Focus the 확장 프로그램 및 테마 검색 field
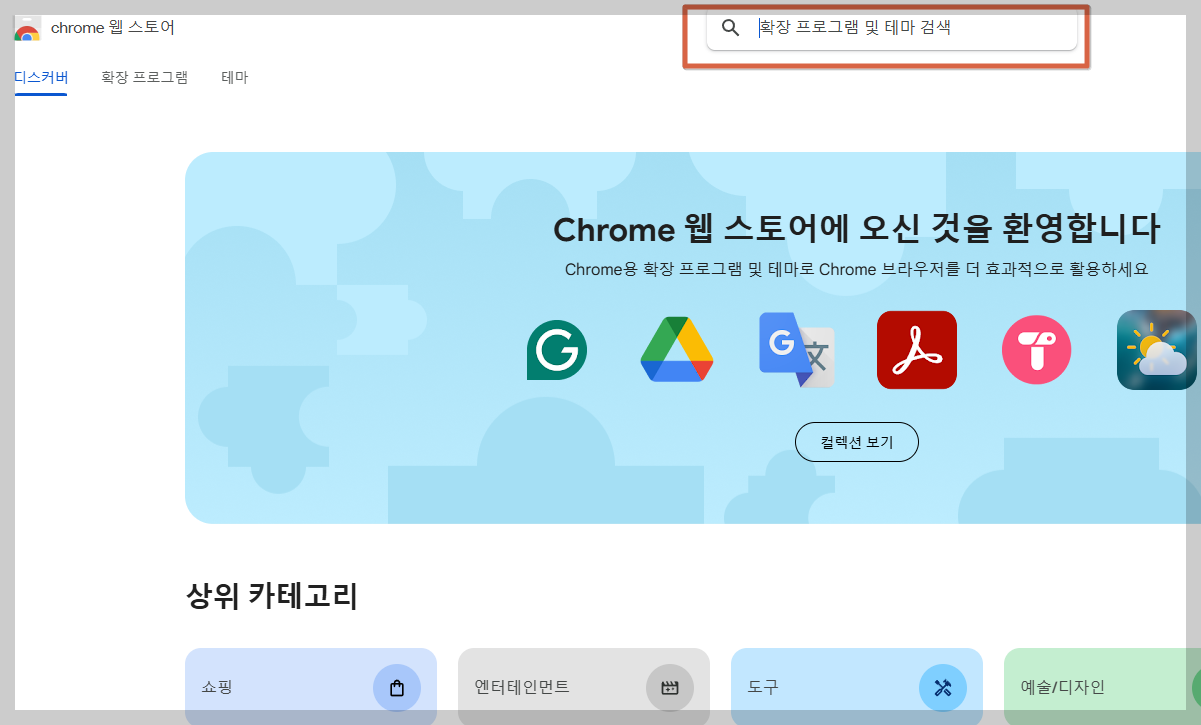 (x=892, y=28)
